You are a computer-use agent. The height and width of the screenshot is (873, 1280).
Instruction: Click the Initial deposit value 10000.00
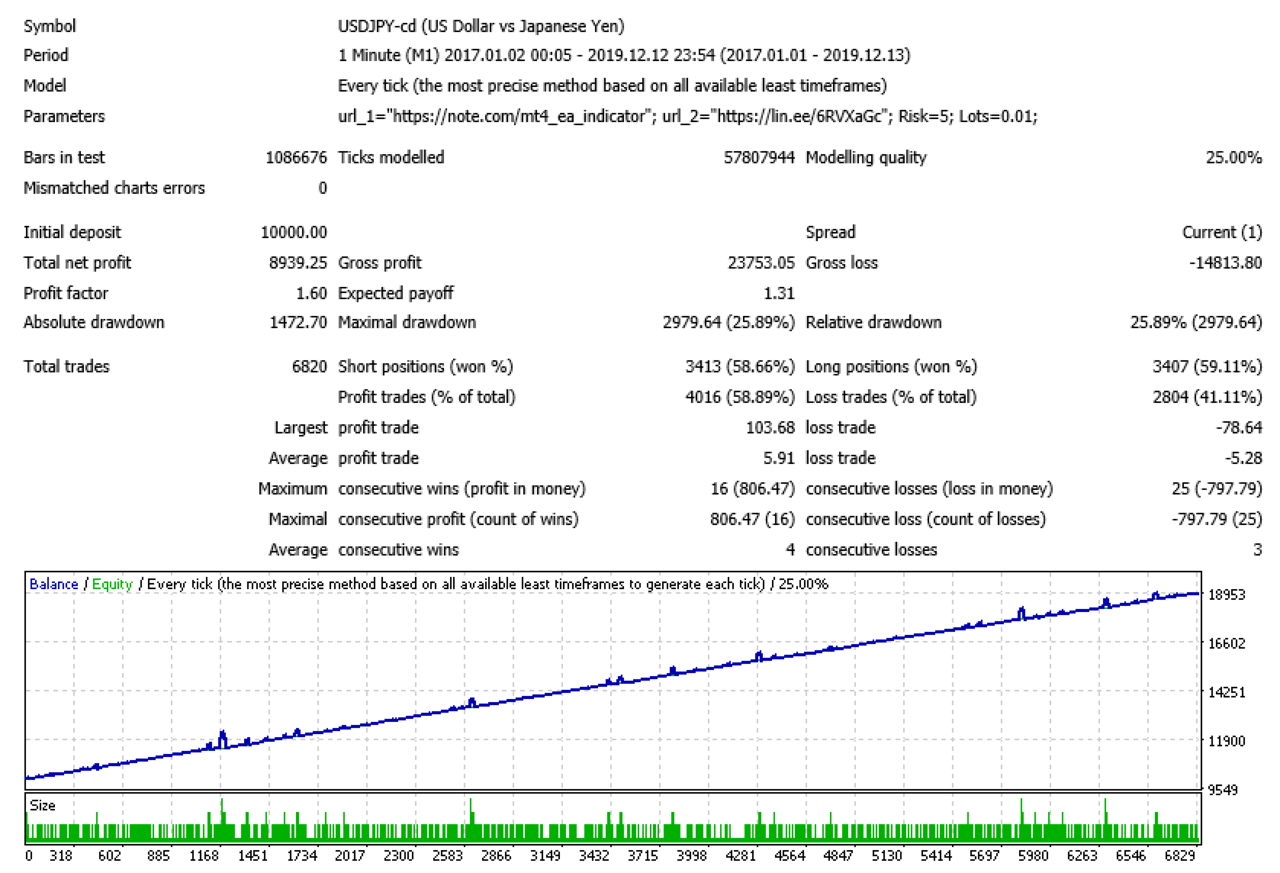coord(294,233)
